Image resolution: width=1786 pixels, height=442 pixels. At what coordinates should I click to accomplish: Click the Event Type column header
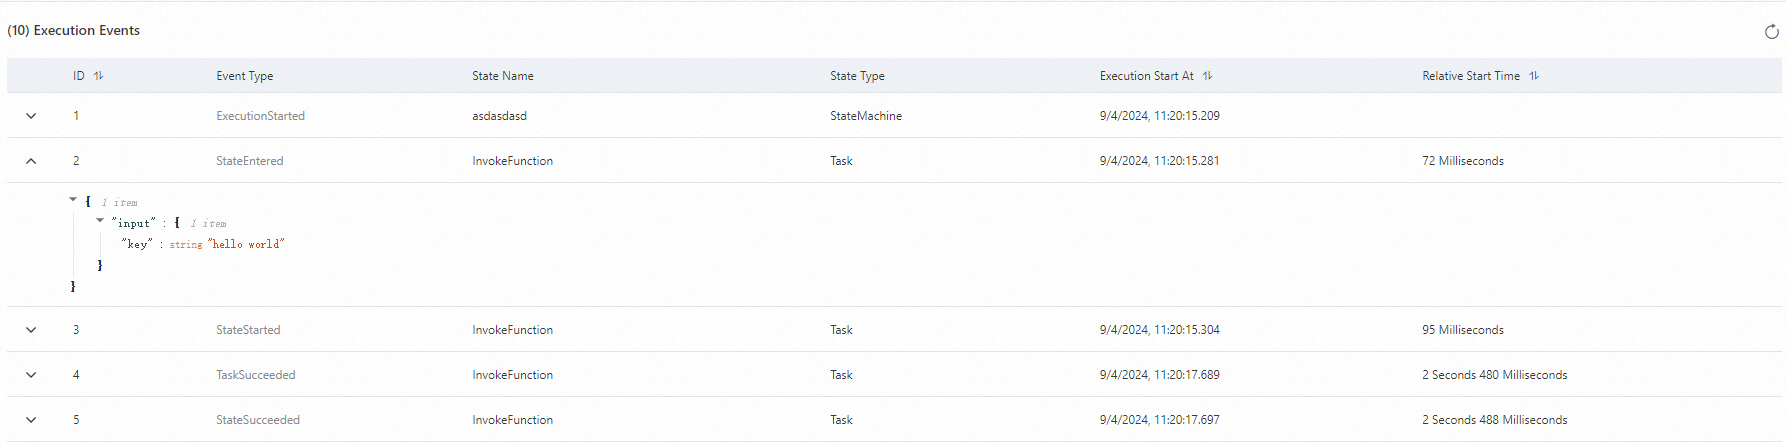[x=245, y=76]
